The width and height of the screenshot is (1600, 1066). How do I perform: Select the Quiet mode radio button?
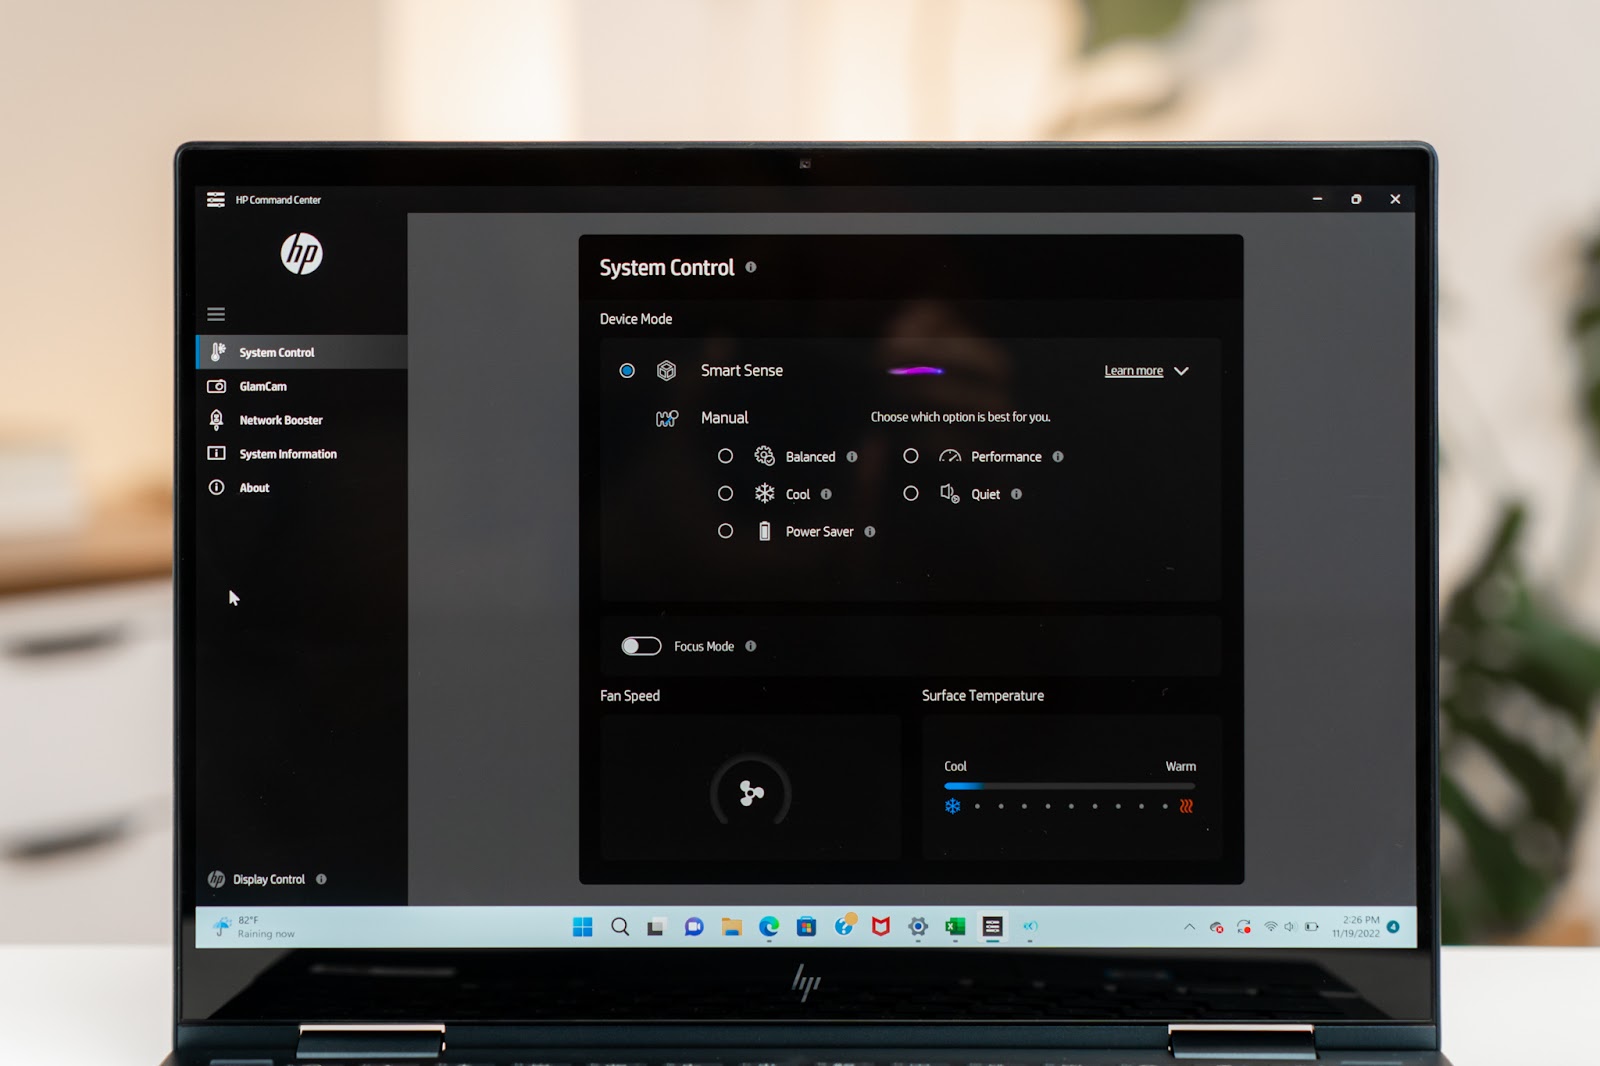[x=911, y=494]
